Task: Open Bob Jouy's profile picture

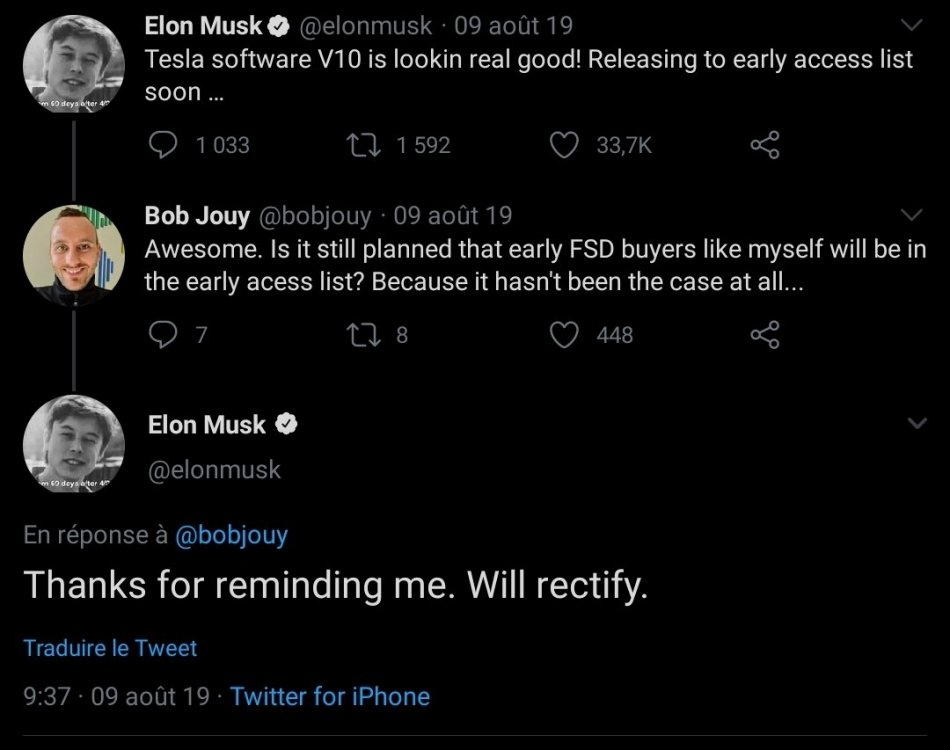Action: point(73,251)
